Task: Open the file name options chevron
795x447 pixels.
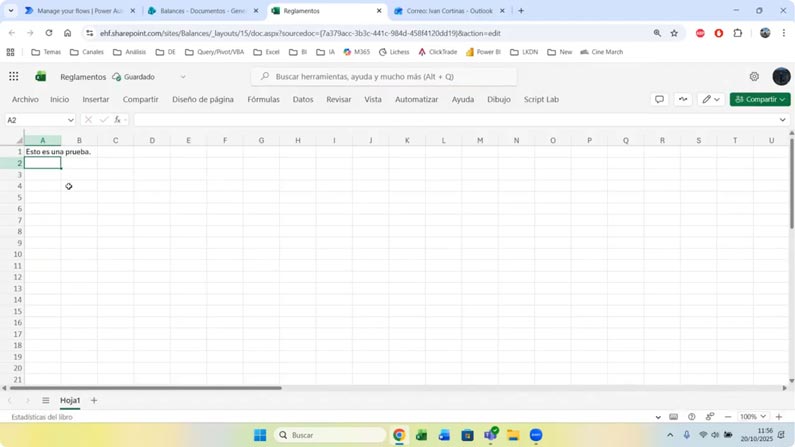Action: [x=183, y=77]
